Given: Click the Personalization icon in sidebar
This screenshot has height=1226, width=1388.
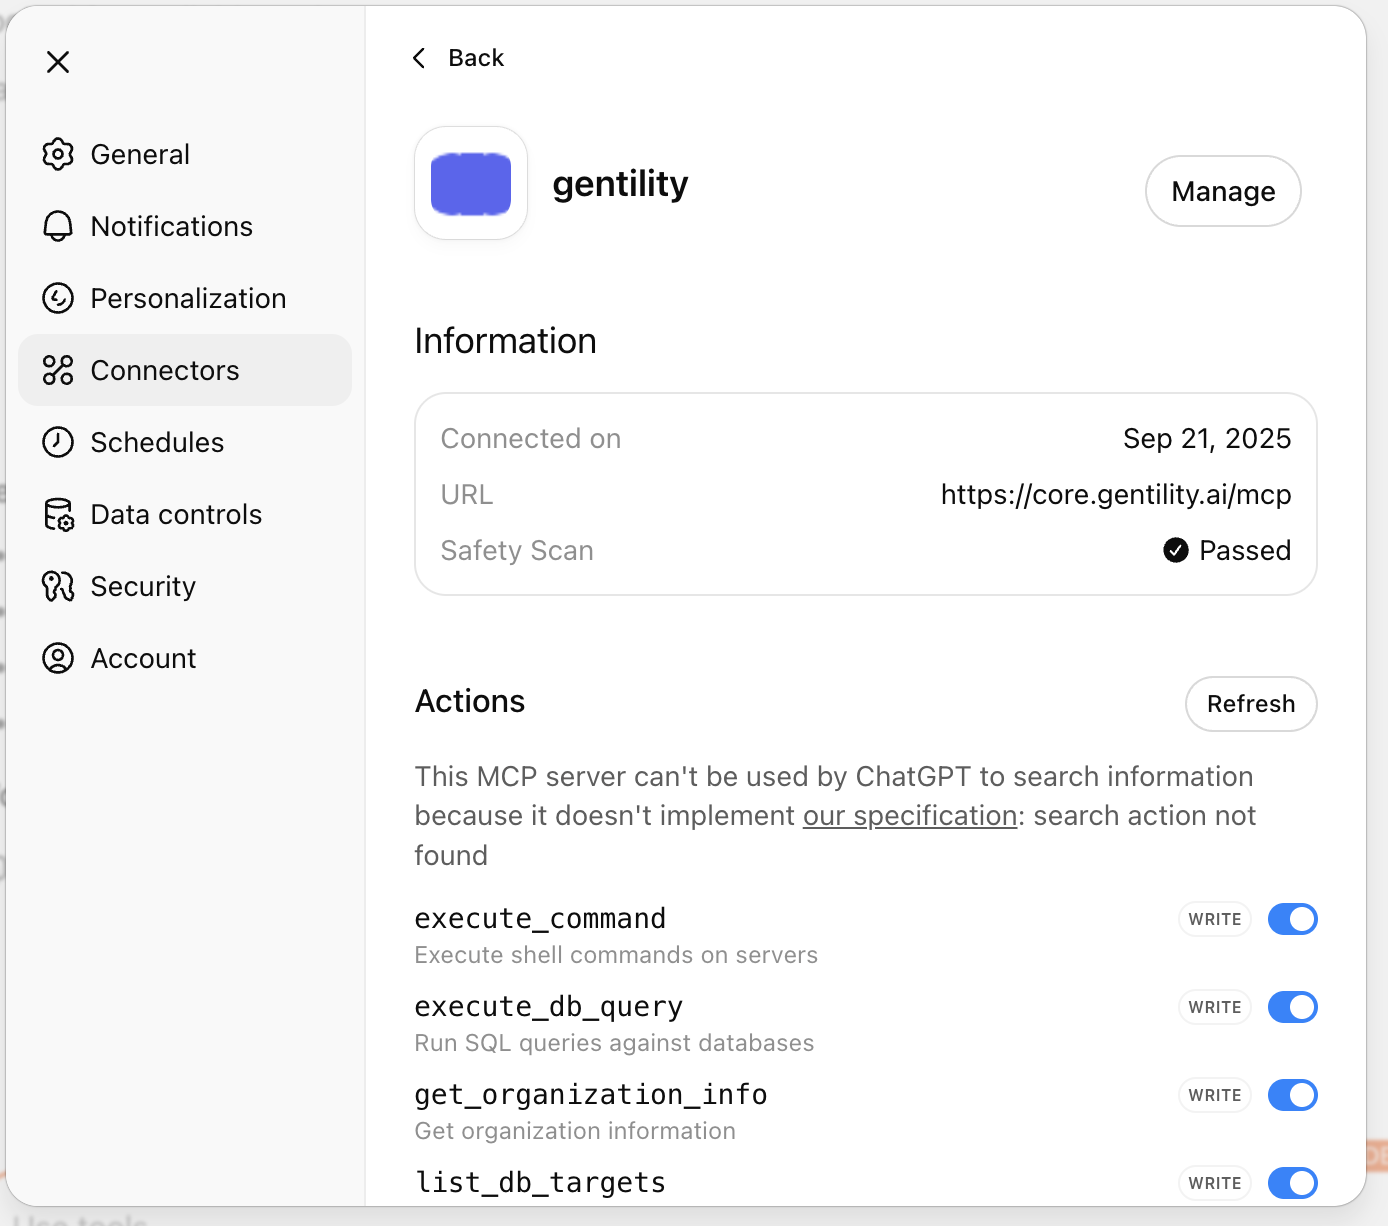Looking at the screenshot, I should tap(58, 298).
